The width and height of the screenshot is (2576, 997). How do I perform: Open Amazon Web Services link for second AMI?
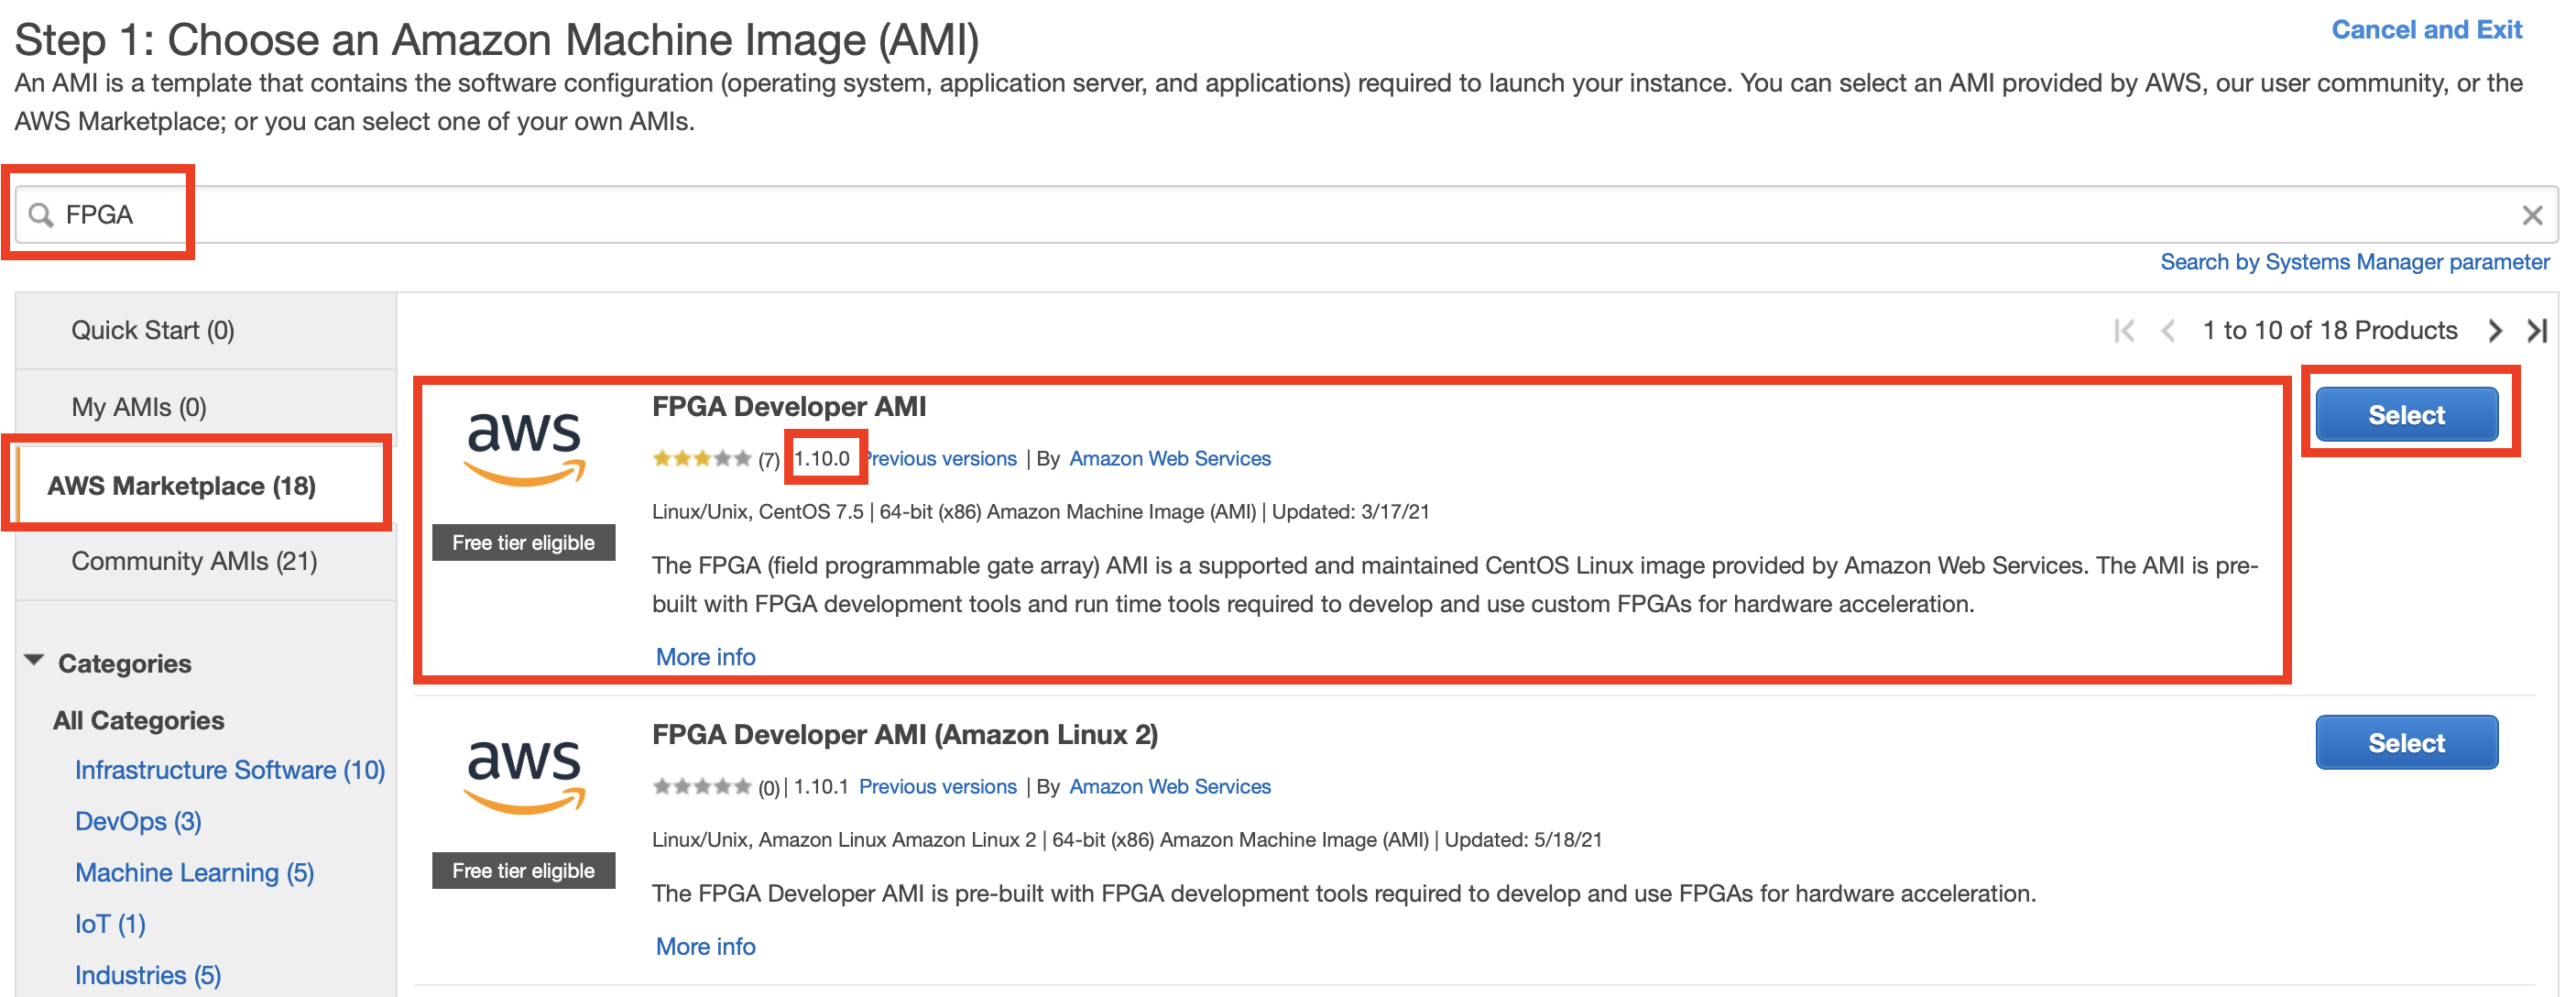point(1170,787)
